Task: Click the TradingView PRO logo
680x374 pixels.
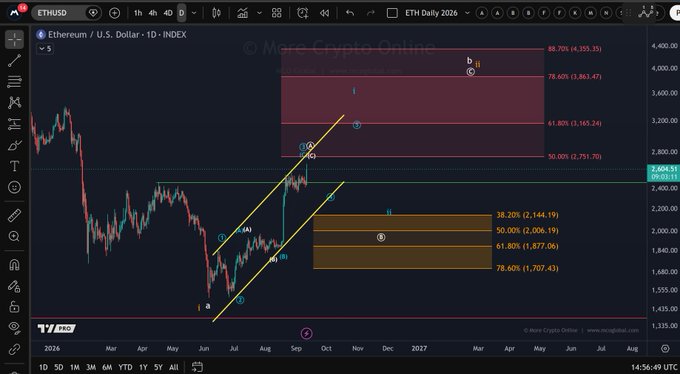Action: pos(56,328)
